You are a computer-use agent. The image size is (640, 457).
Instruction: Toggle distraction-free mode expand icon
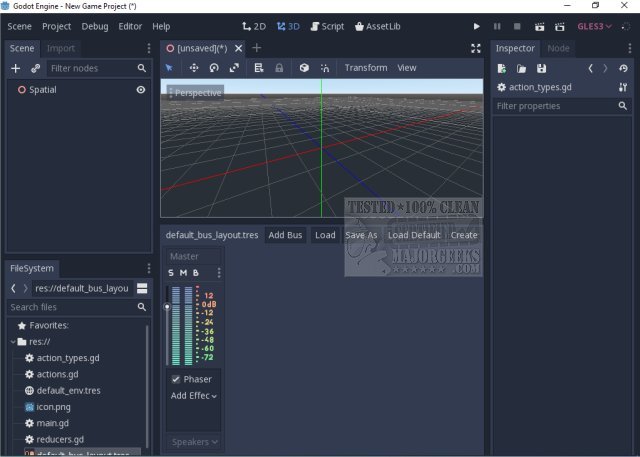click(476, 48)
